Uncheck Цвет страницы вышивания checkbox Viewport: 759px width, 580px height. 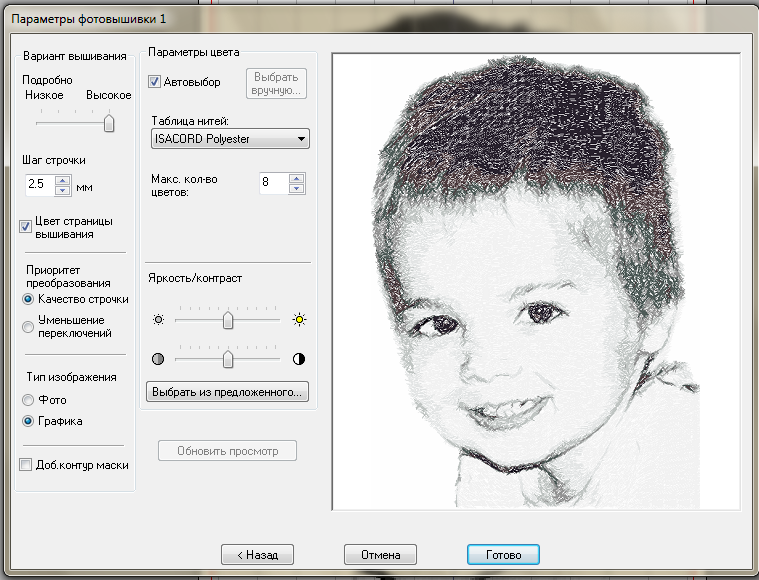pos(27,227)
